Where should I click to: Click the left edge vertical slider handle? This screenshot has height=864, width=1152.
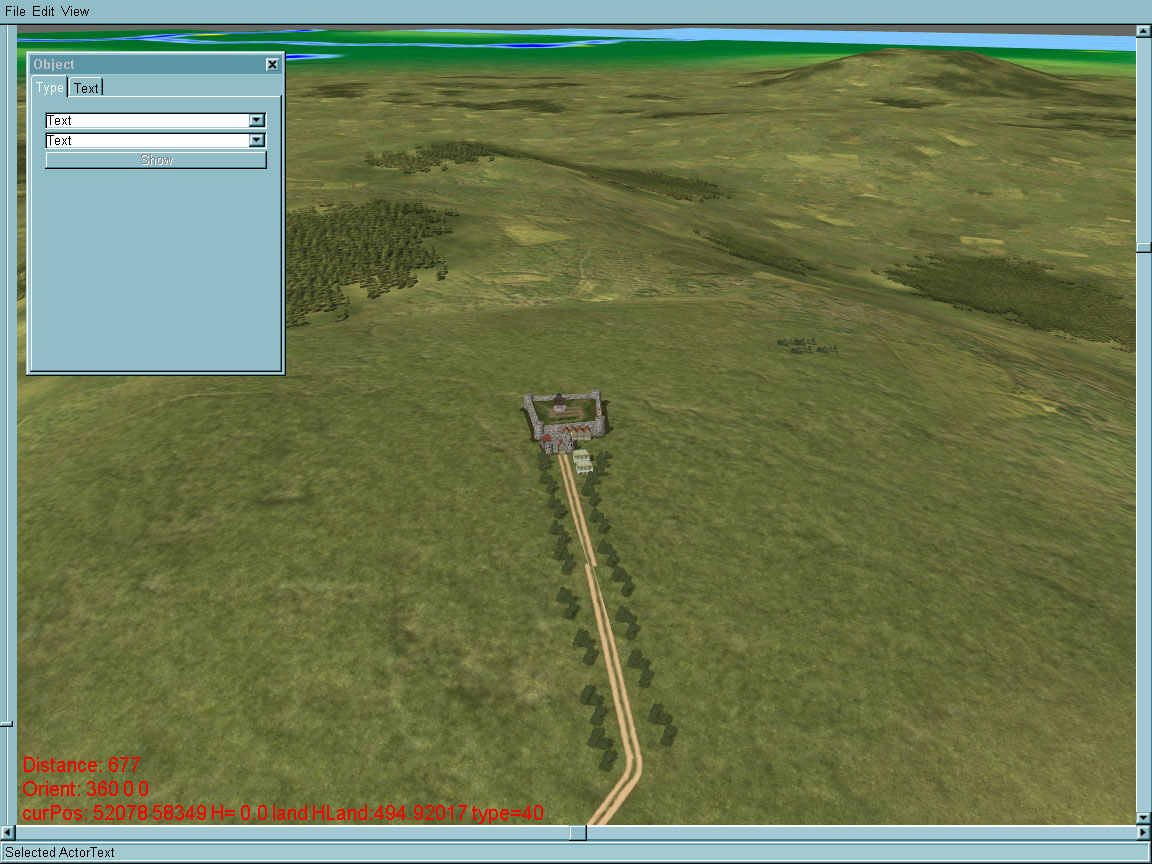coord(6,722)
